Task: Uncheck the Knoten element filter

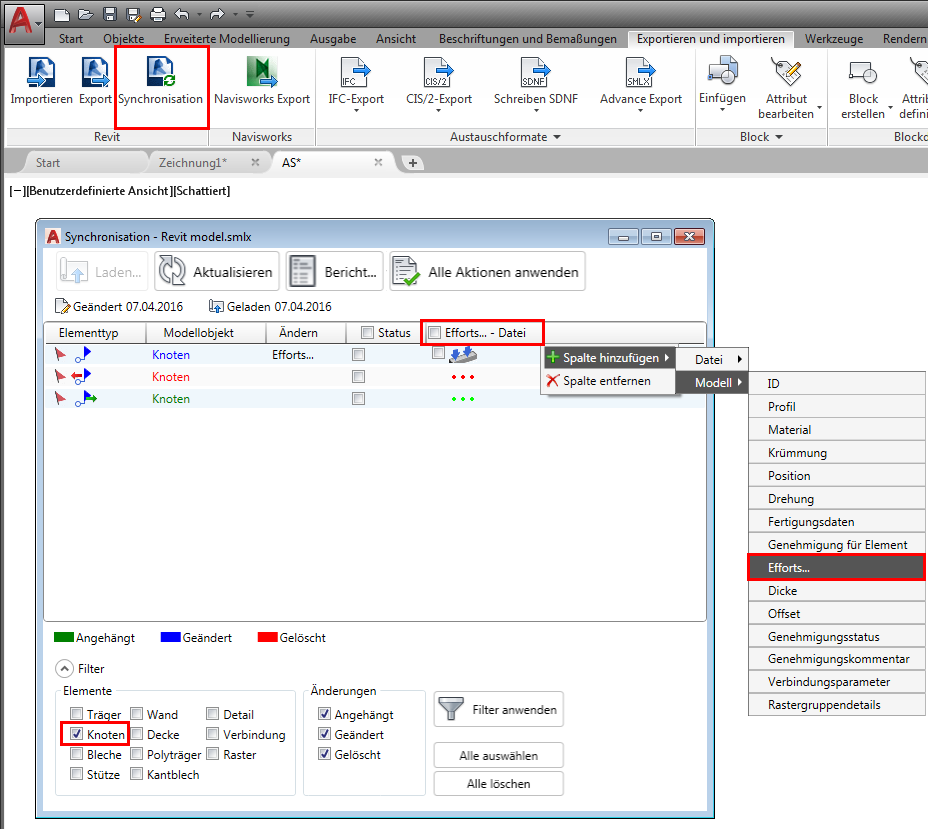Action: coord(76,734)
